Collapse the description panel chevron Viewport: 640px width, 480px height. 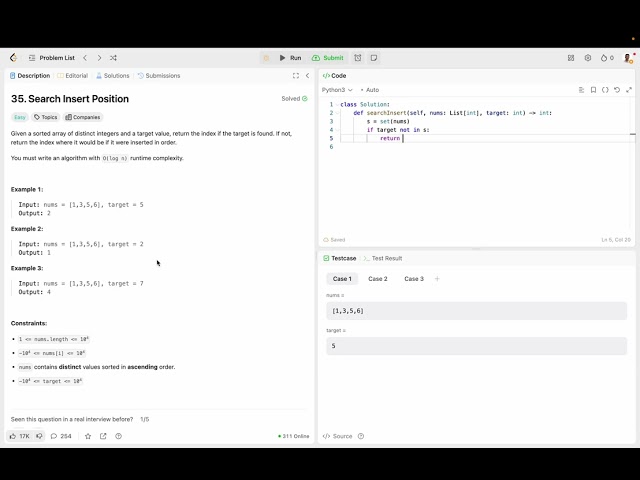[x=307, y=76]
